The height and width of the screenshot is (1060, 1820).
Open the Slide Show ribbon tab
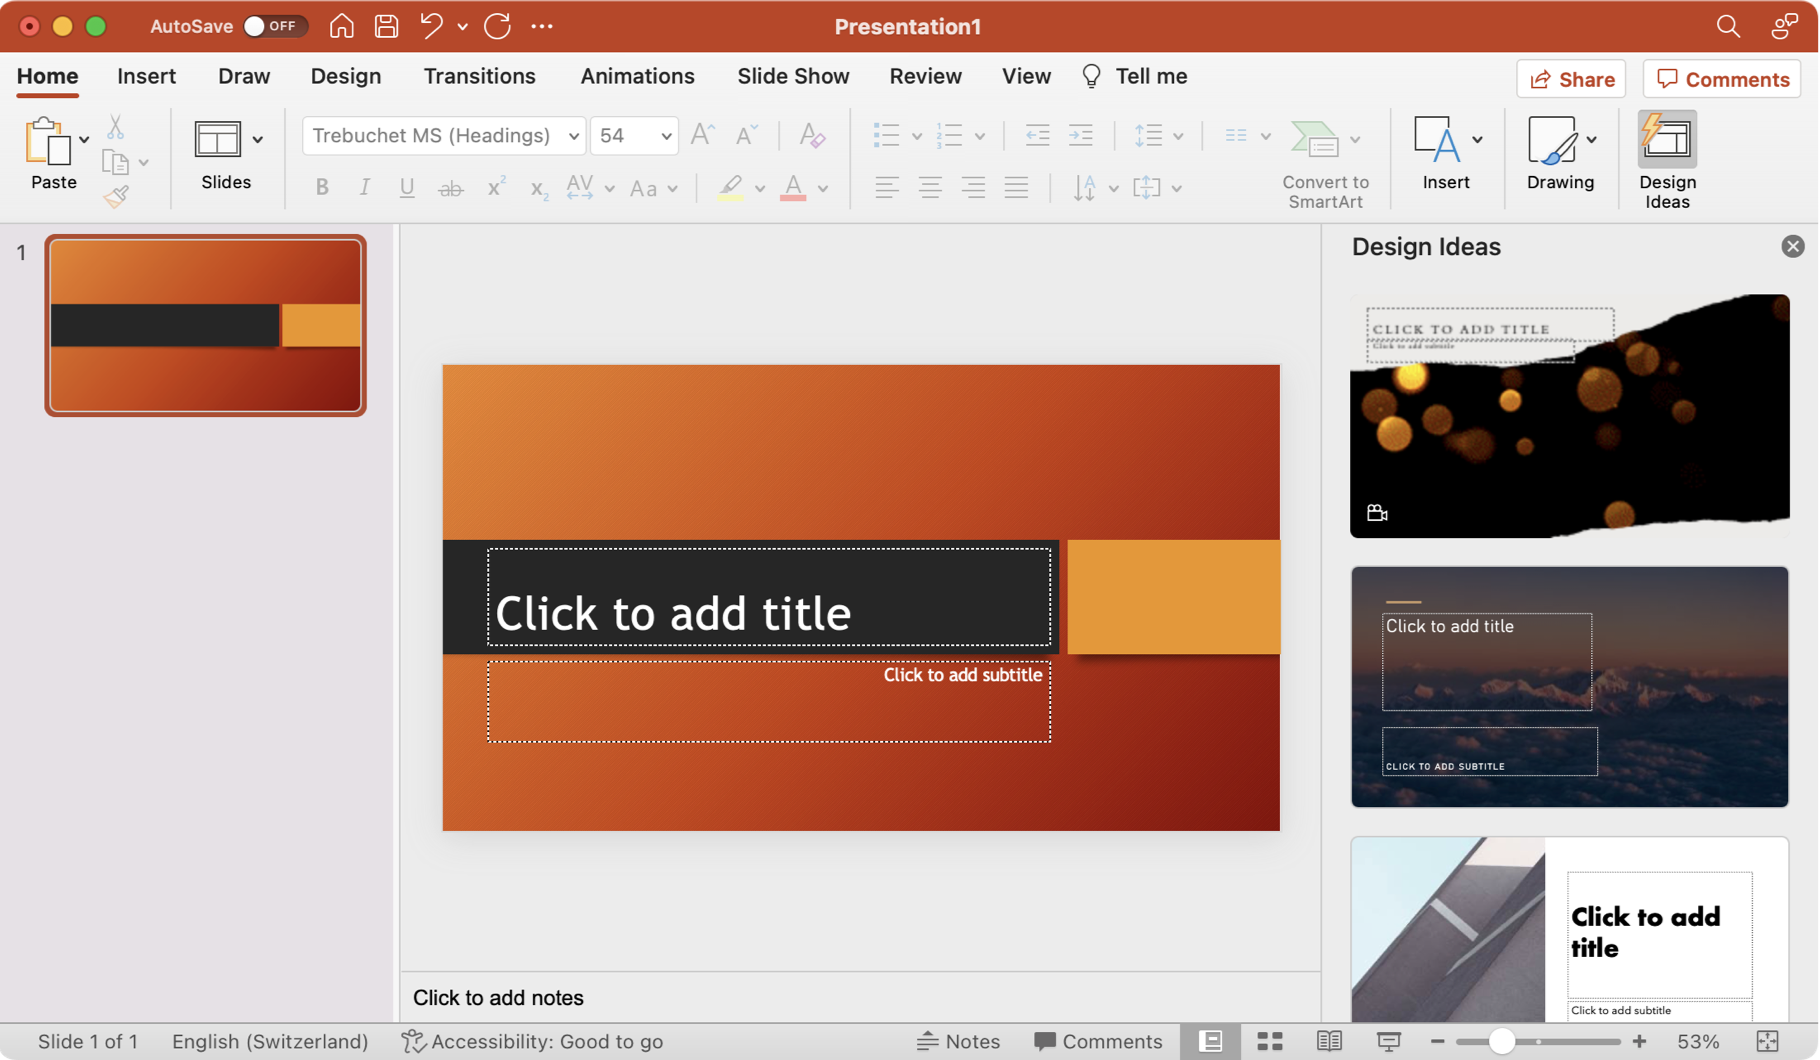(x=793, y=76)
